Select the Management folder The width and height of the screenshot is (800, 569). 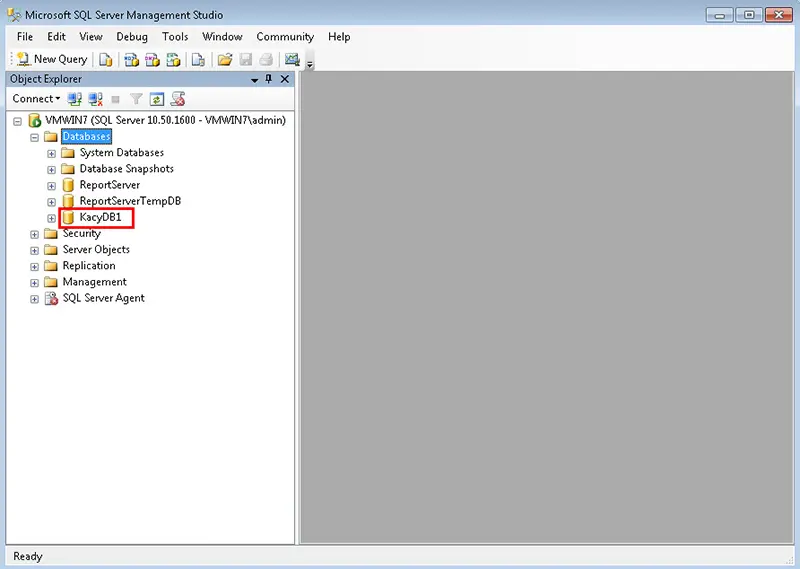pos(94,282)
